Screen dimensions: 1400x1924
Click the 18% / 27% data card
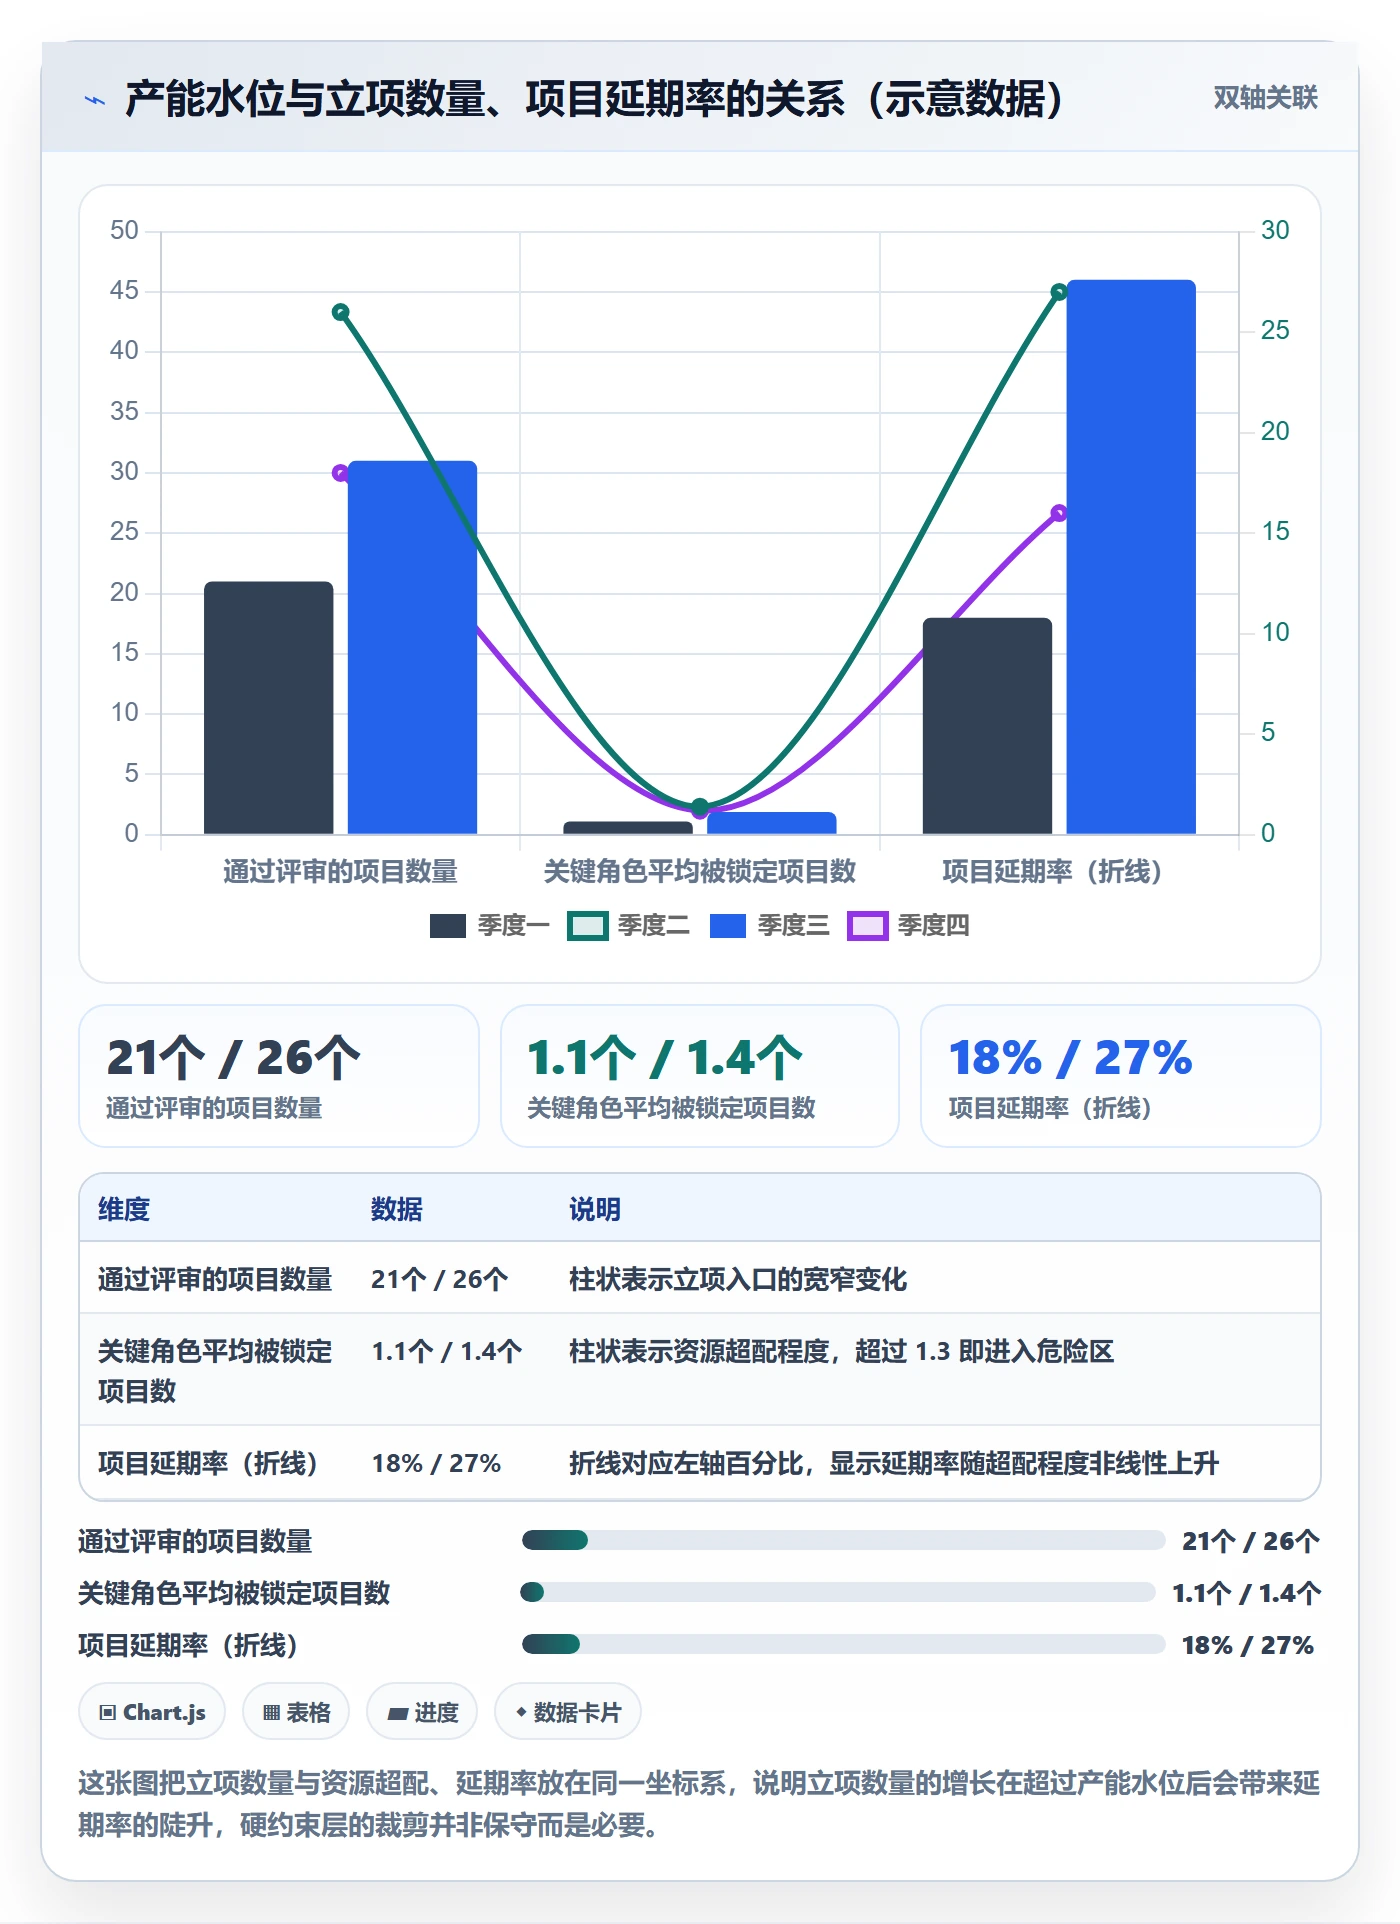click(1121, 1076)
